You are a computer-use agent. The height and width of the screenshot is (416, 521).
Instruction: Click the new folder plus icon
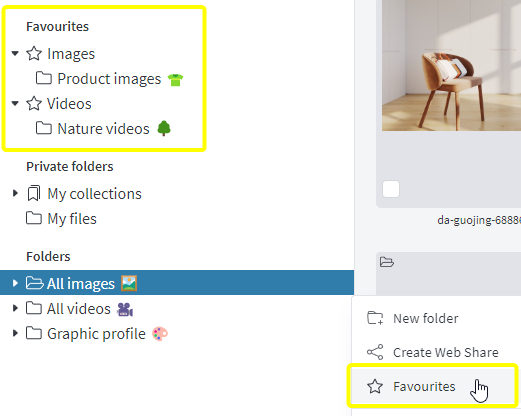[x=375, y=318]
